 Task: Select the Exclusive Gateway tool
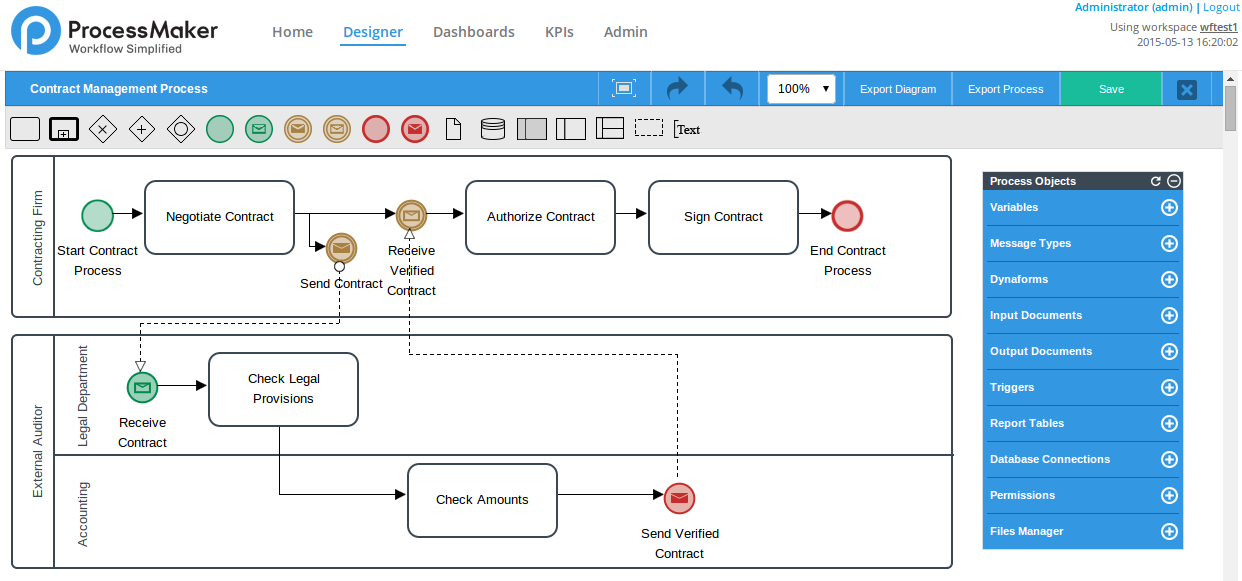pos(103,128)
